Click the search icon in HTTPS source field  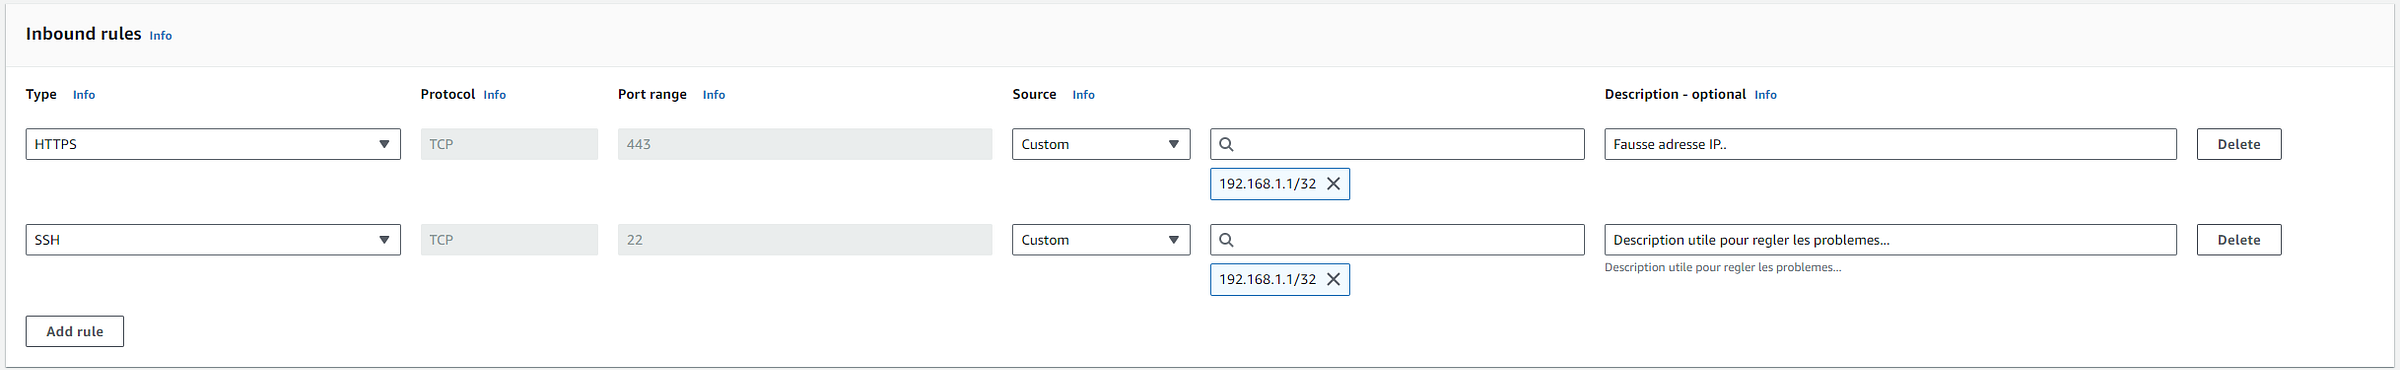(1227, 144)
